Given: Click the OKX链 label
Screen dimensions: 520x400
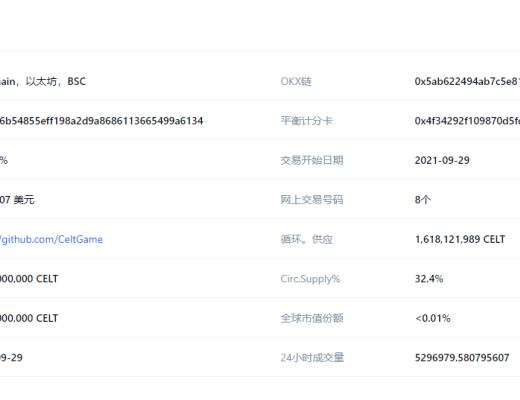Looking at the screenshot, I should pos(296,81).
